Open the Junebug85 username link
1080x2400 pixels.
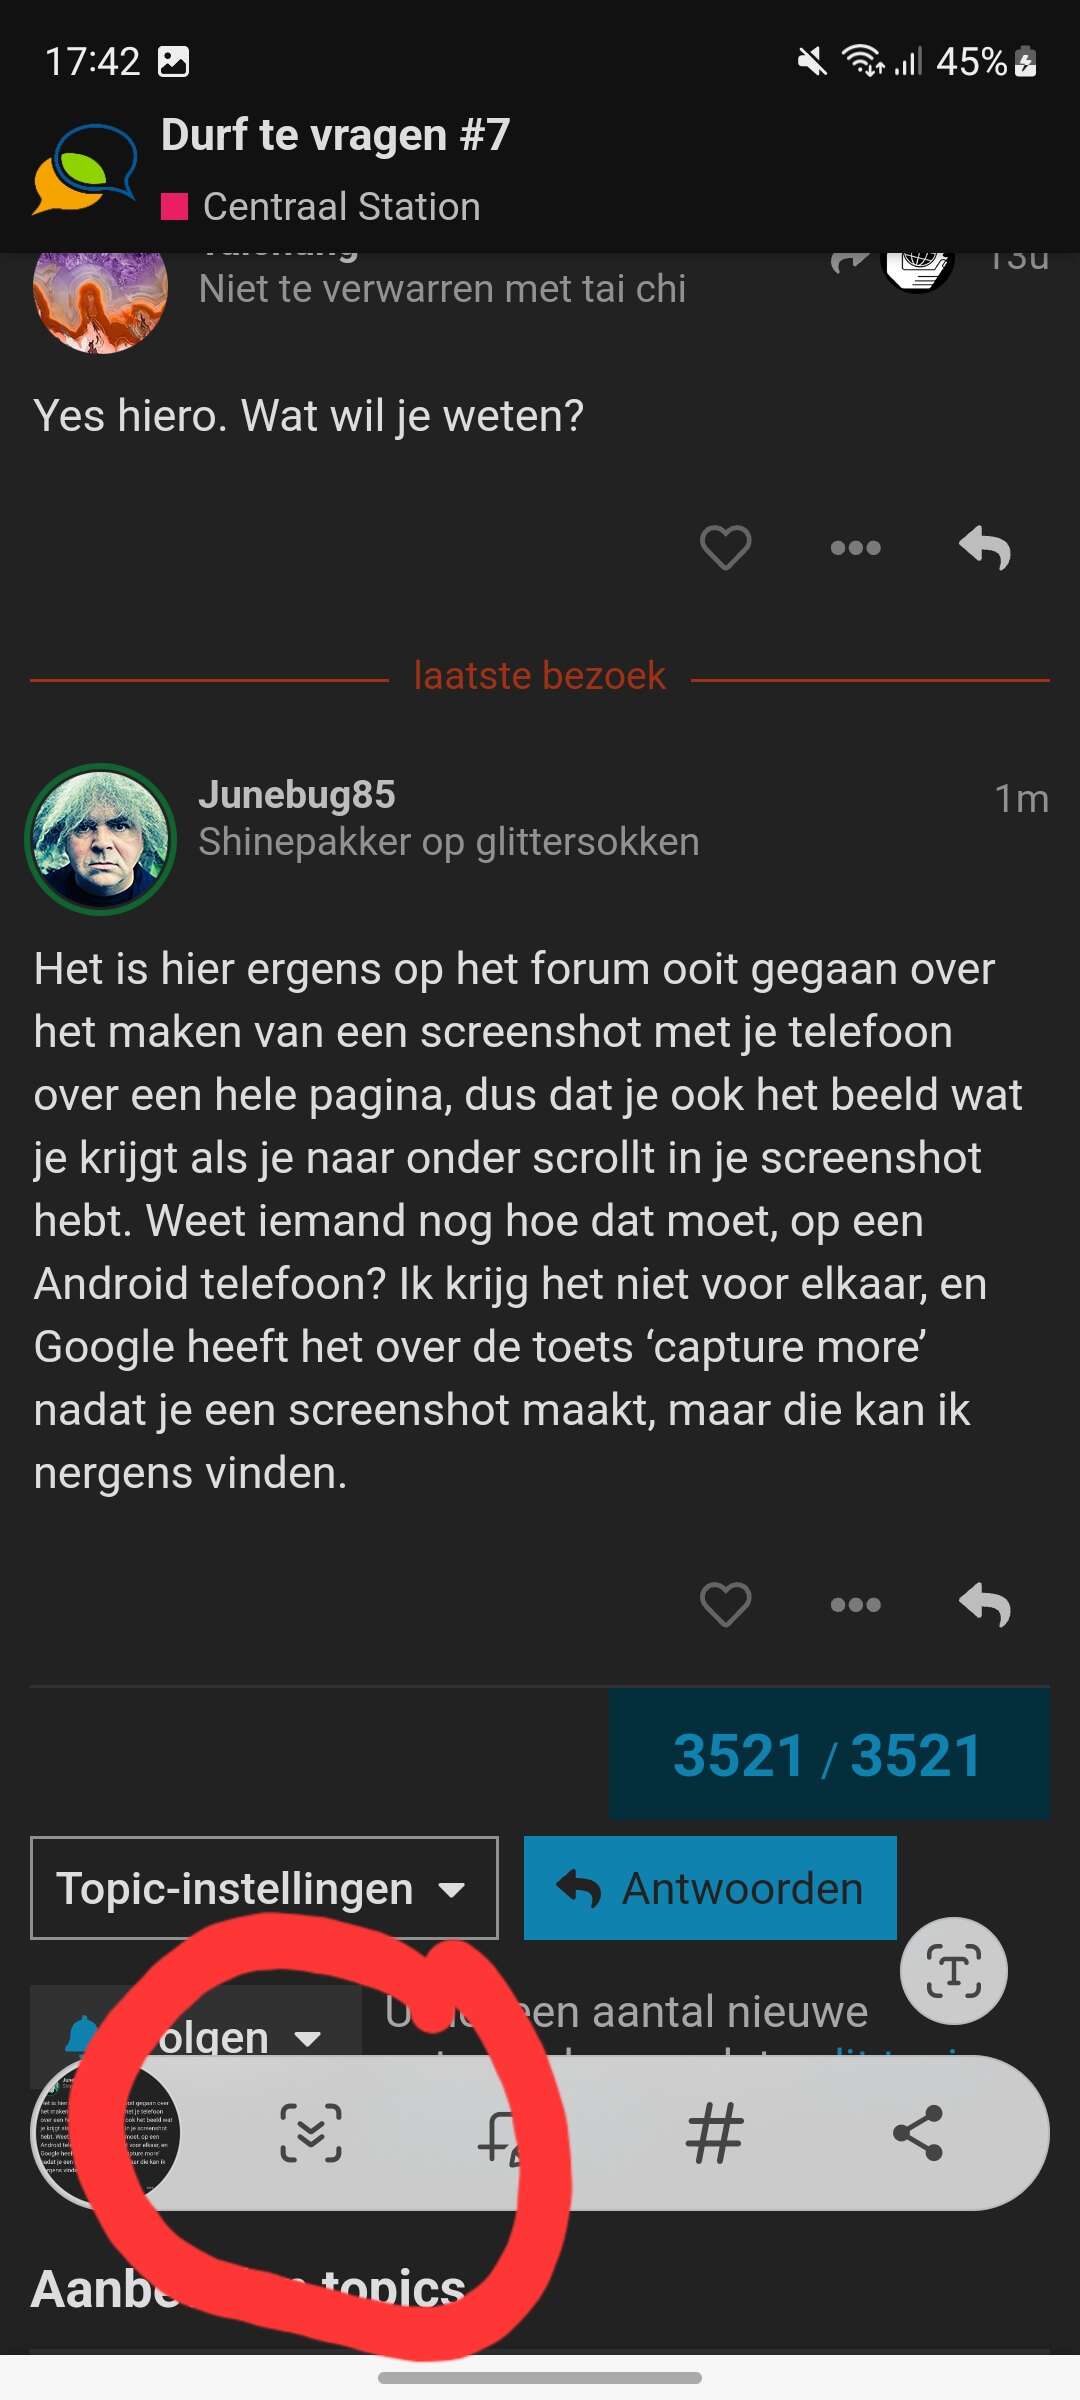(297, 795)
